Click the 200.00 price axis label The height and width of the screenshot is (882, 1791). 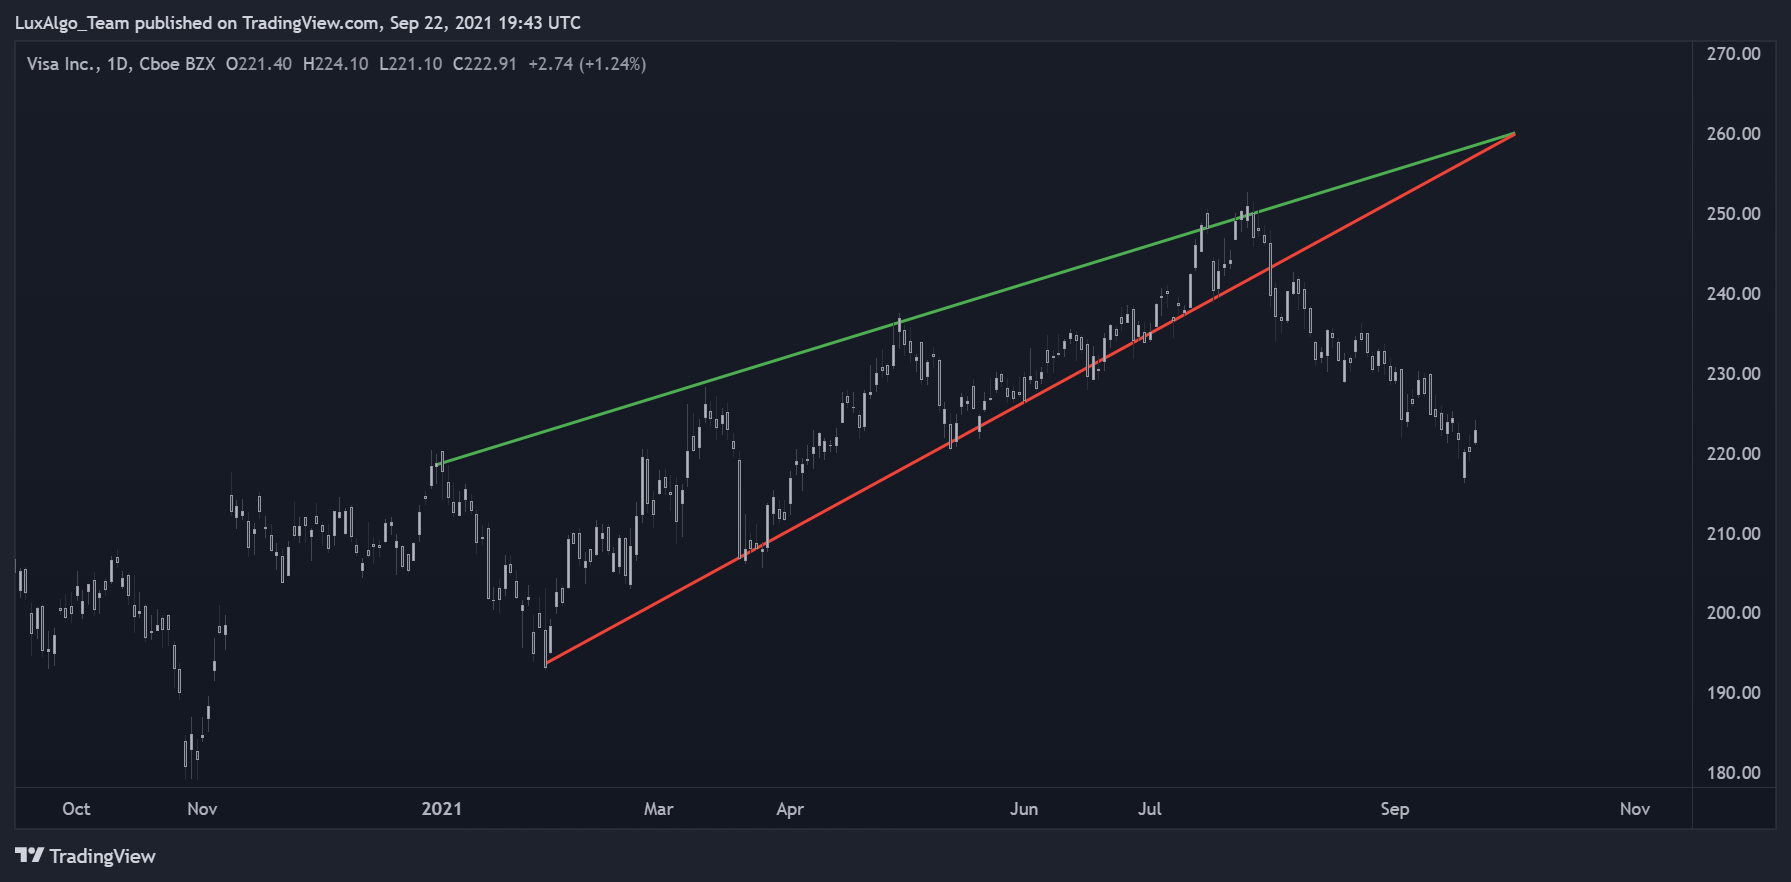pos(1733,613)
